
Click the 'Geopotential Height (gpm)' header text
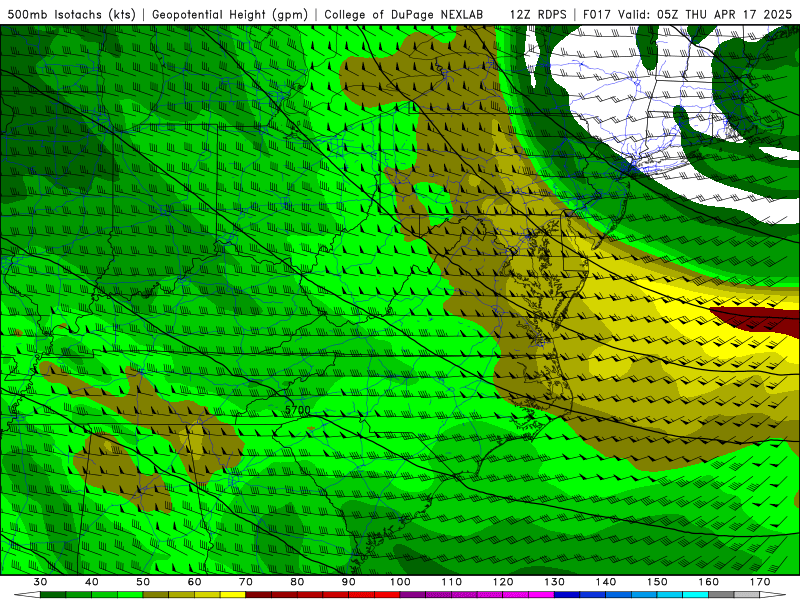pos(230,14)
